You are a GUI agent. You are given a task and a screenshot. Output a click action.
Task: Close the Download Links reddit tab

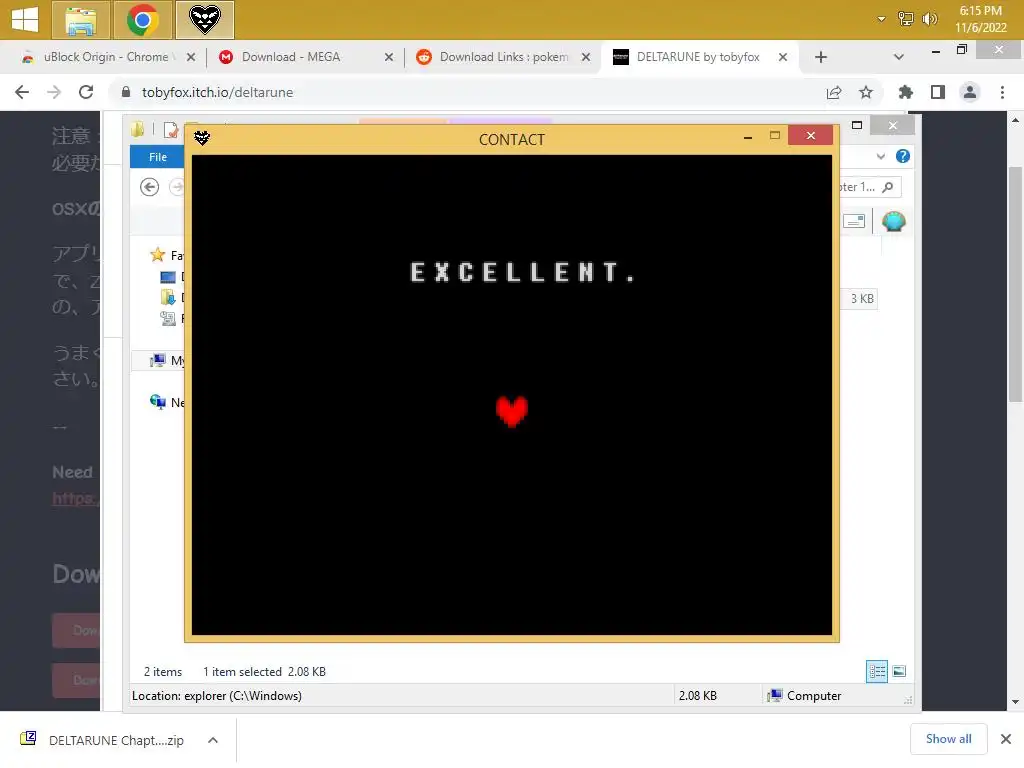pos(586,57)
